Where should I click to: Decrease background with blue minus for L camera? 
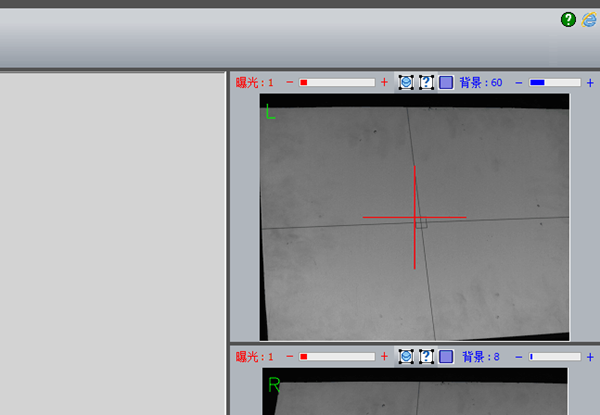(x=519, y=82)
